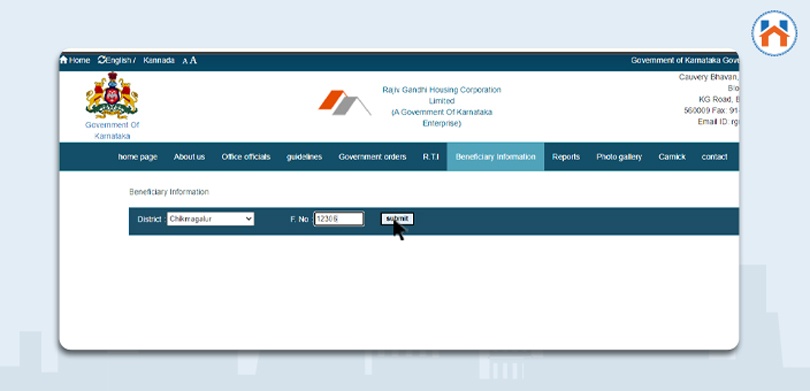The image size is (810, 391).
Task: Open the About us menu
Action: pos(189,157)
